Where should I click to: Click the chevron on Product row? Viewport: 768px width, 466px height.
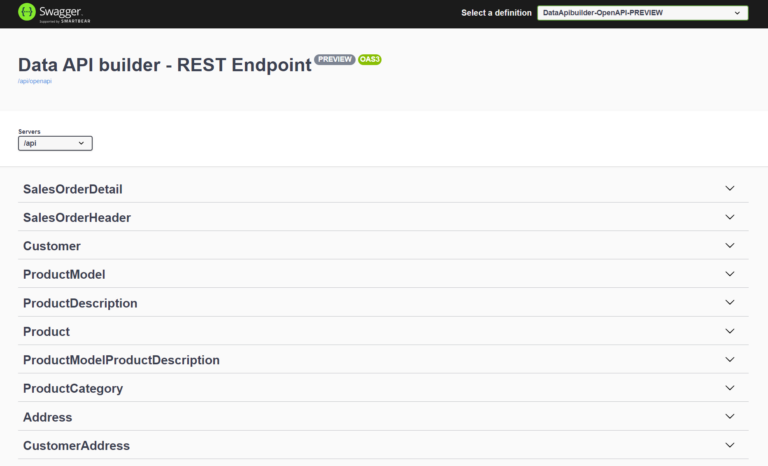click(x=730, y=331)
